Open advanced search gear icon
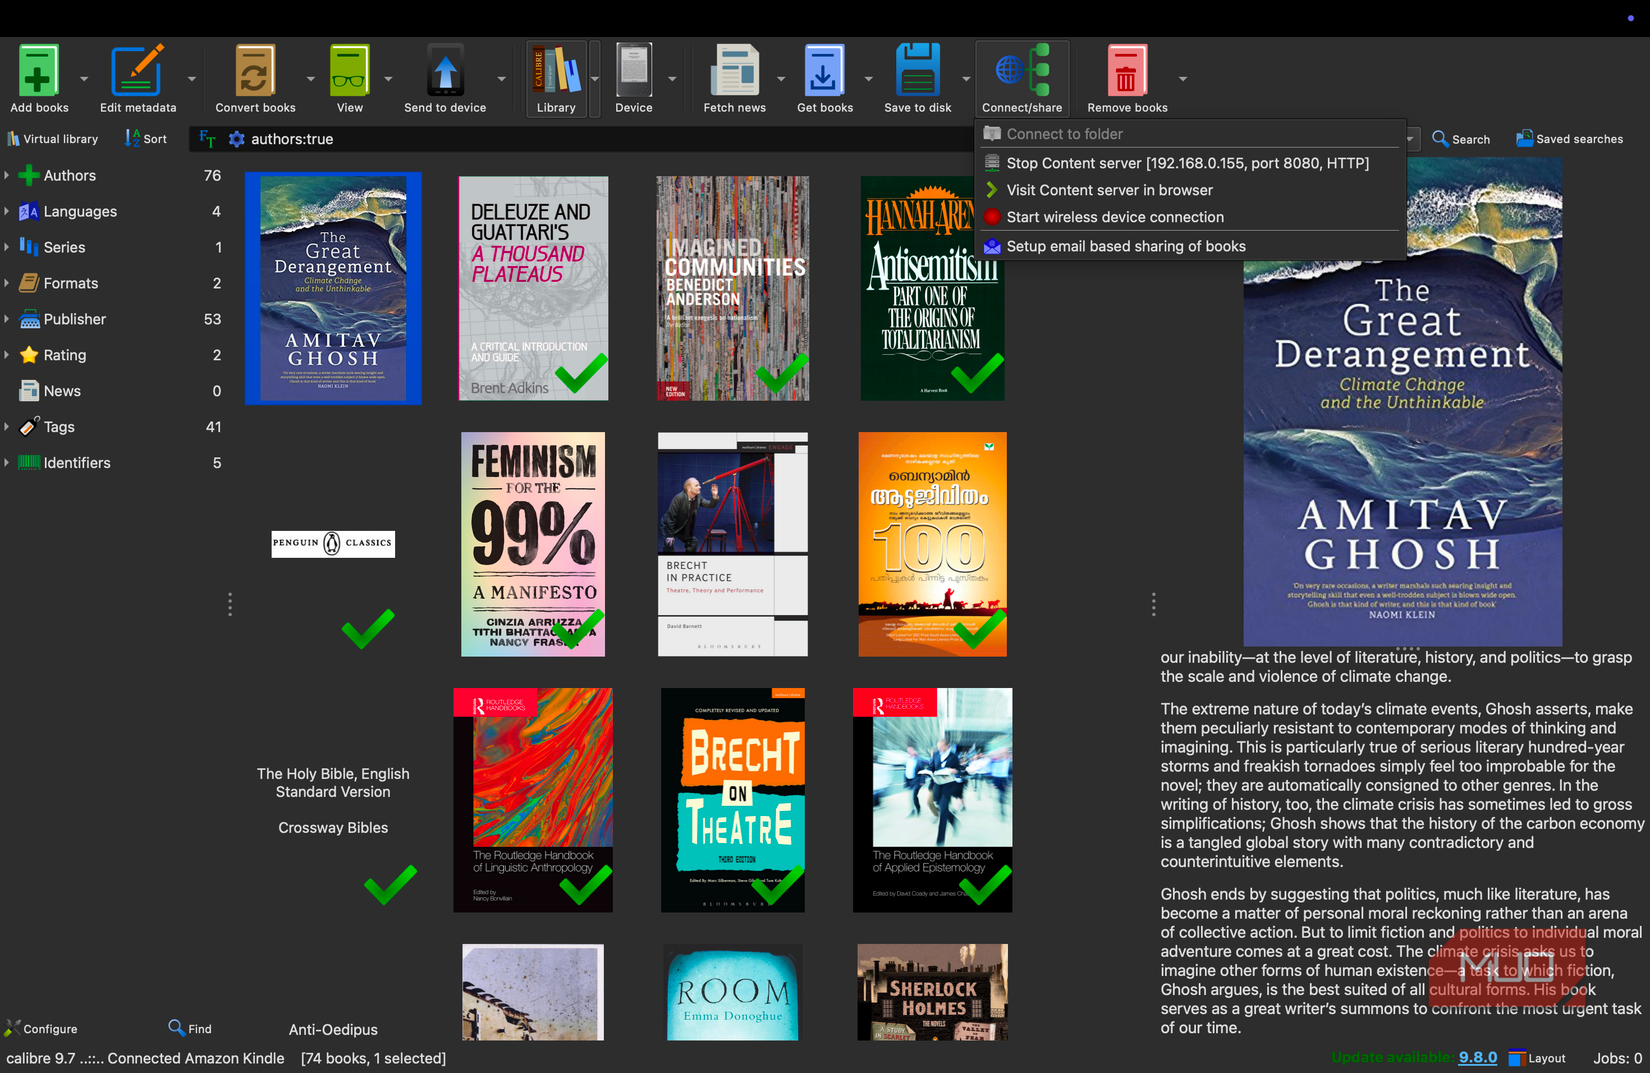The width and height of the screenshot is (1650, 1073). (237, 139)
